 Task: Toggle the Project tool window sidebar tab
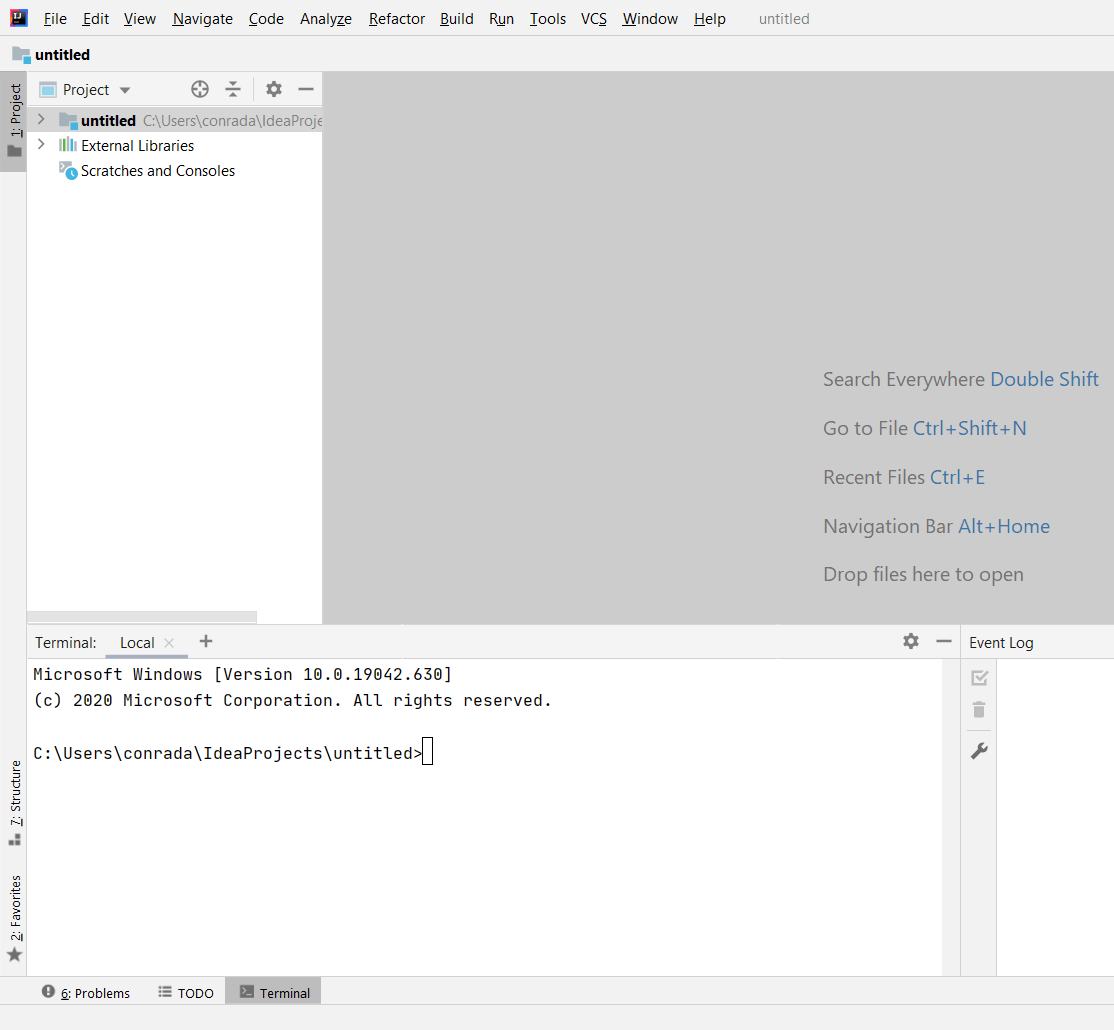[x=14, y=120]
